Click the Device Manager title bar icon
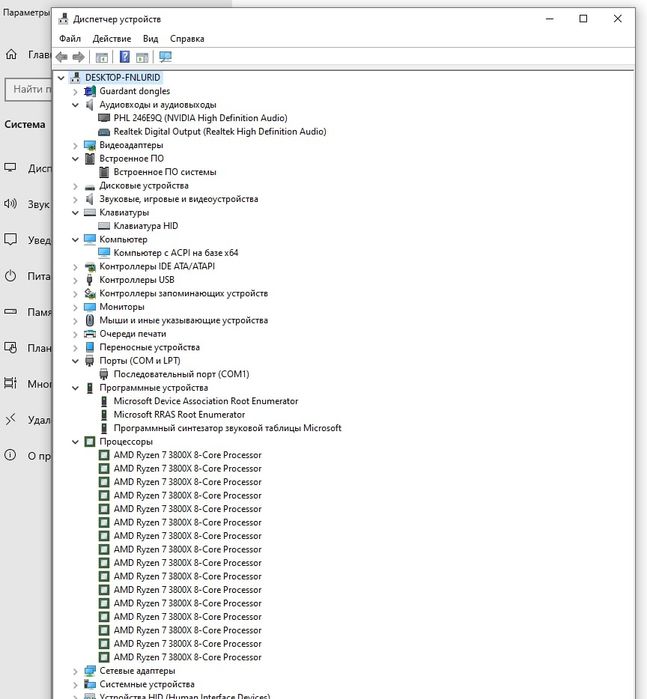Viewport: 647px width, 699px height. (64, 19)
